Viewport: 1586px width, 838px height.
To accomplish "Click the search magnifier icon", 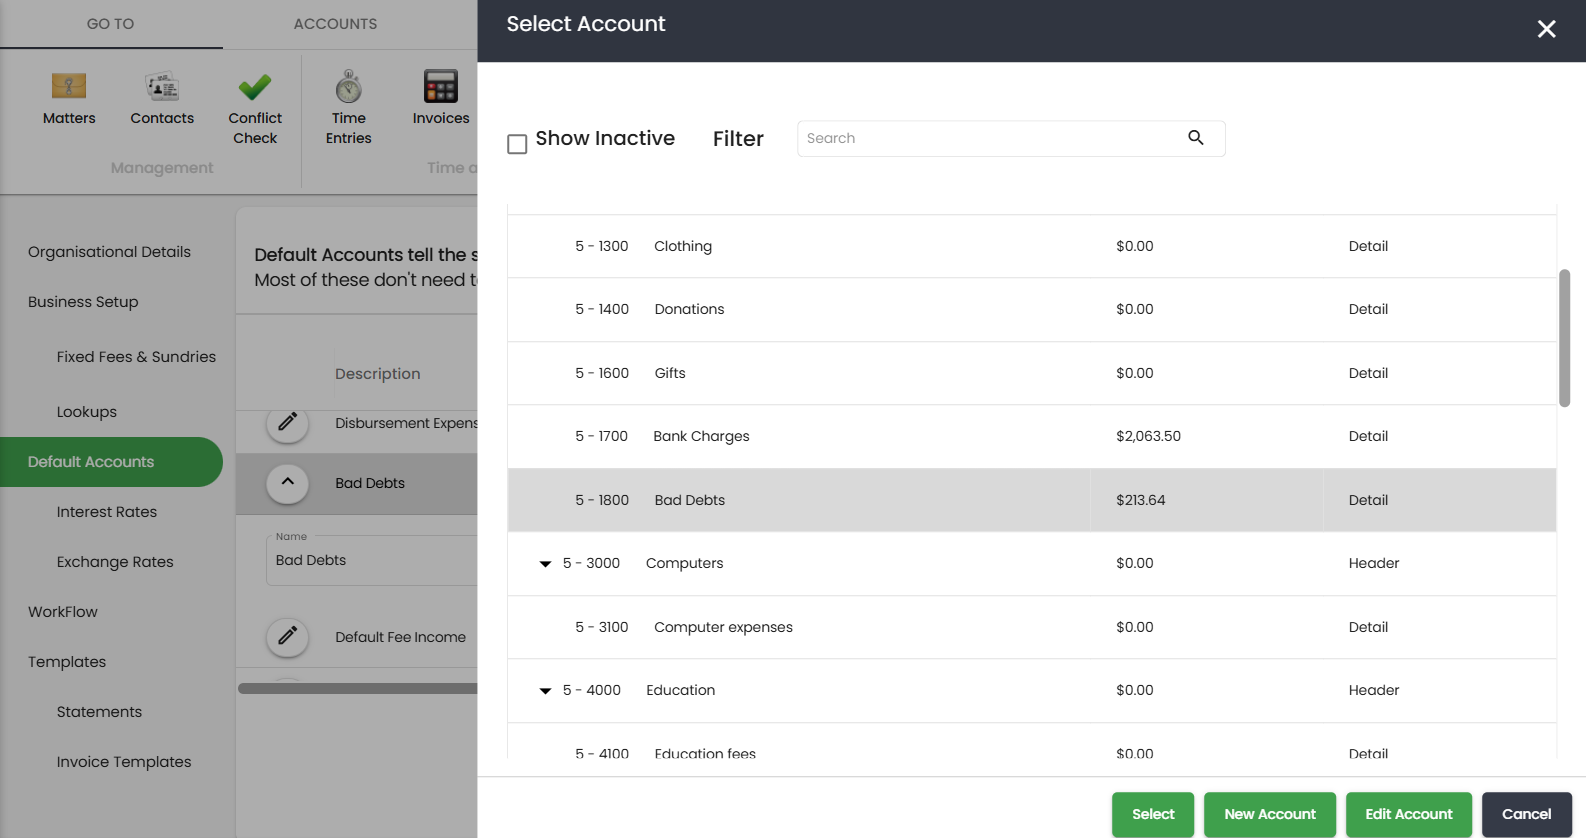I will click(x=1196, y=138).
